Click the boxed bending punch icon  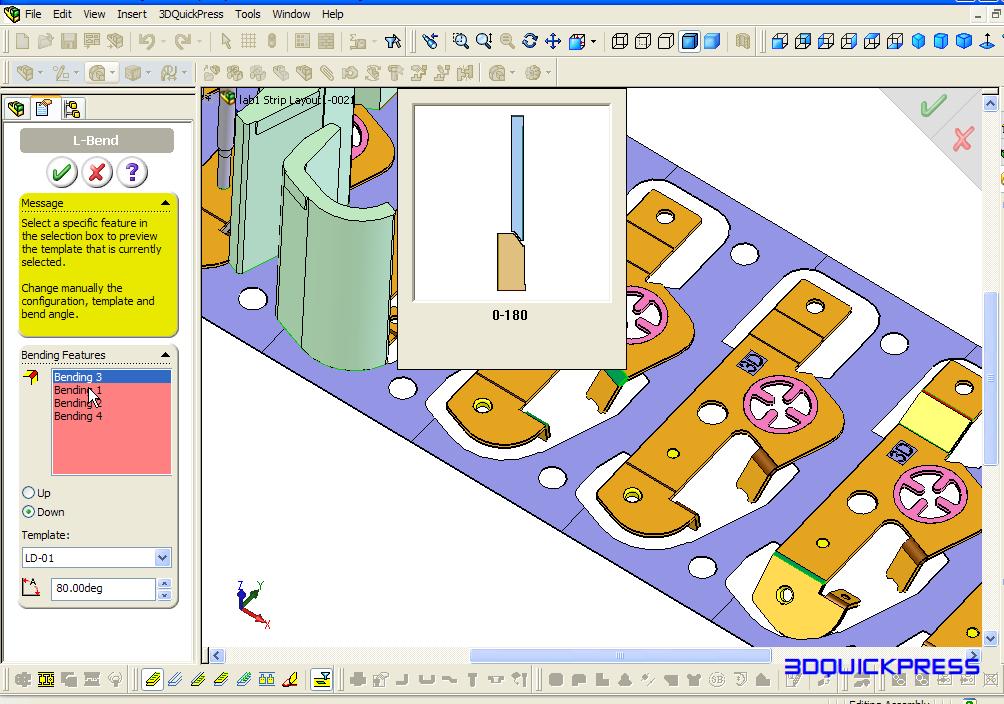click(321, 680)
